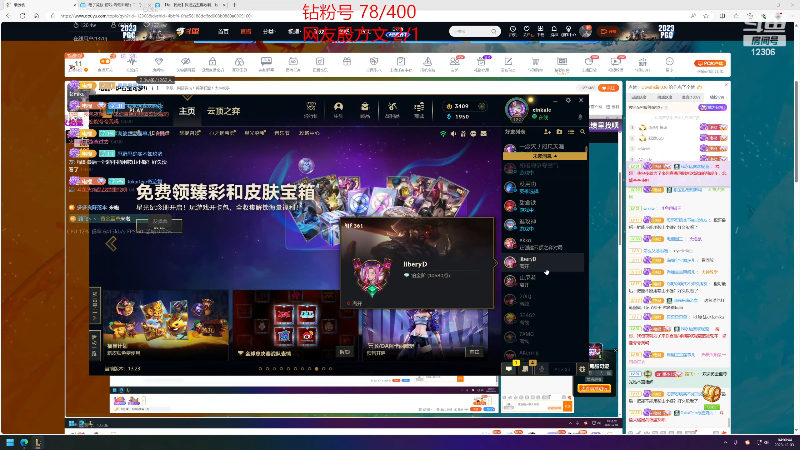
Task: Click the left chevron arrow on the banner
Action: pos(111,244)
